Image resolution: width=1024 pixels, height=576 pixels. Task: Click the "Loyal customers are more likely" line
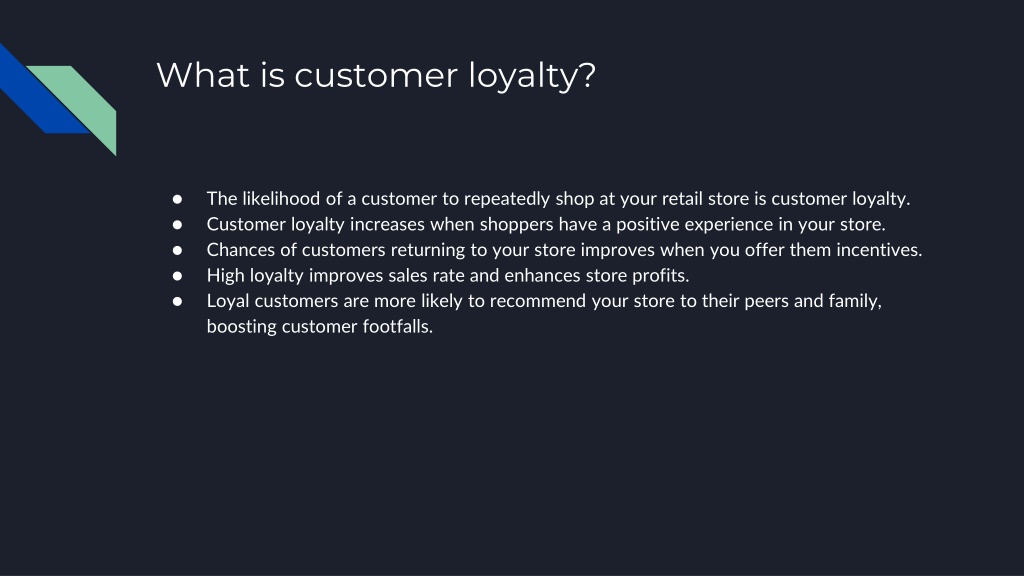tap(544, 301)
